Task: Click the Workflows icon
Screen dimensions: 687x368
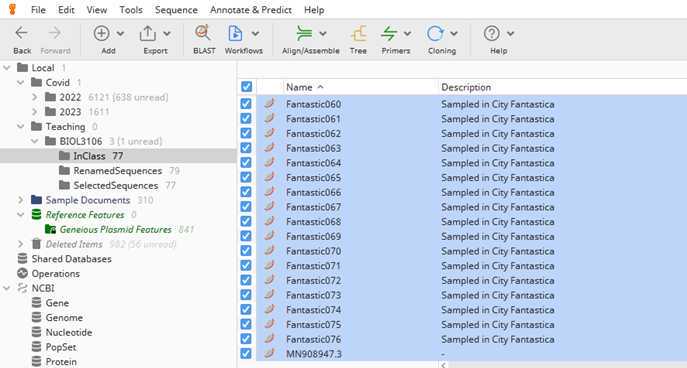Action: pos(235,33)
